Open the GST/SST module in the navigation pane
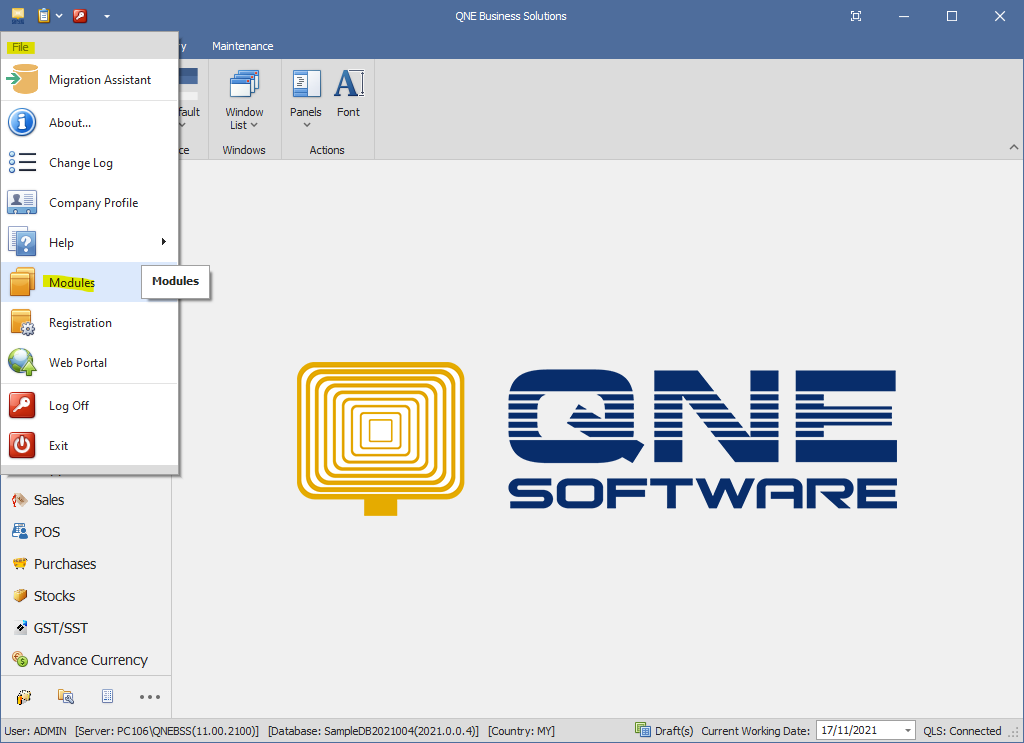 point(86,628)
